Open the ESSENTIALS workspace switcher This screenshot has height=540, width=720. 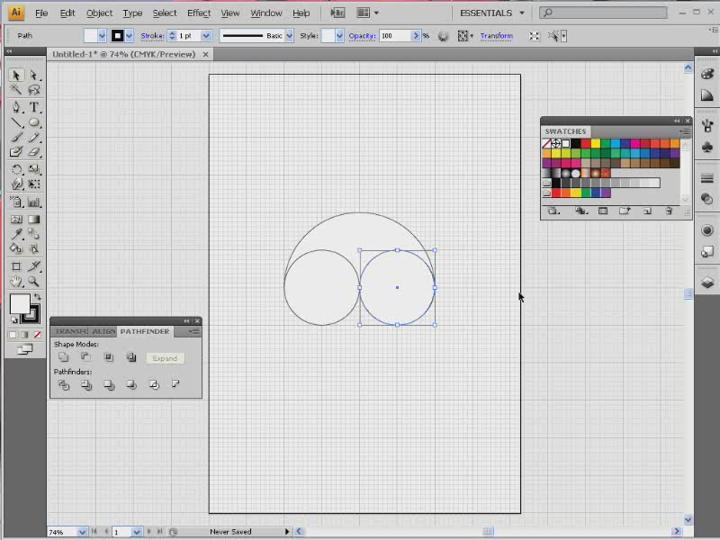point(492,13)
